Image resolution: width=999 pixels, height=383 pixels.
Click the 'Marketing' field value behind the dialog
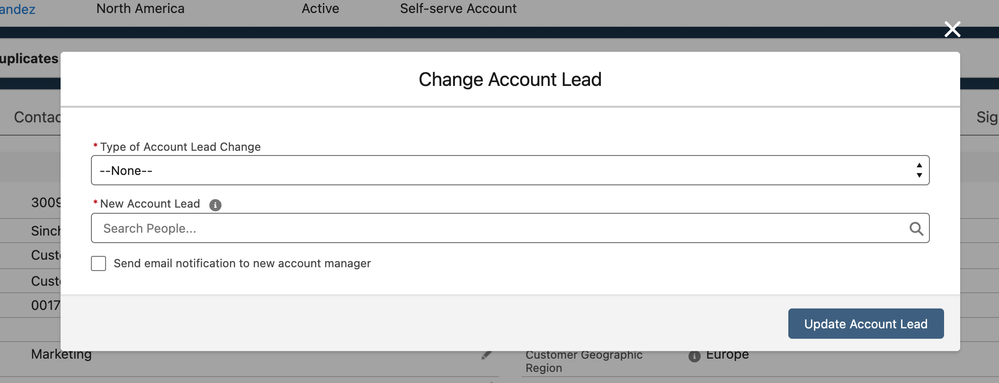click(61, 354)
